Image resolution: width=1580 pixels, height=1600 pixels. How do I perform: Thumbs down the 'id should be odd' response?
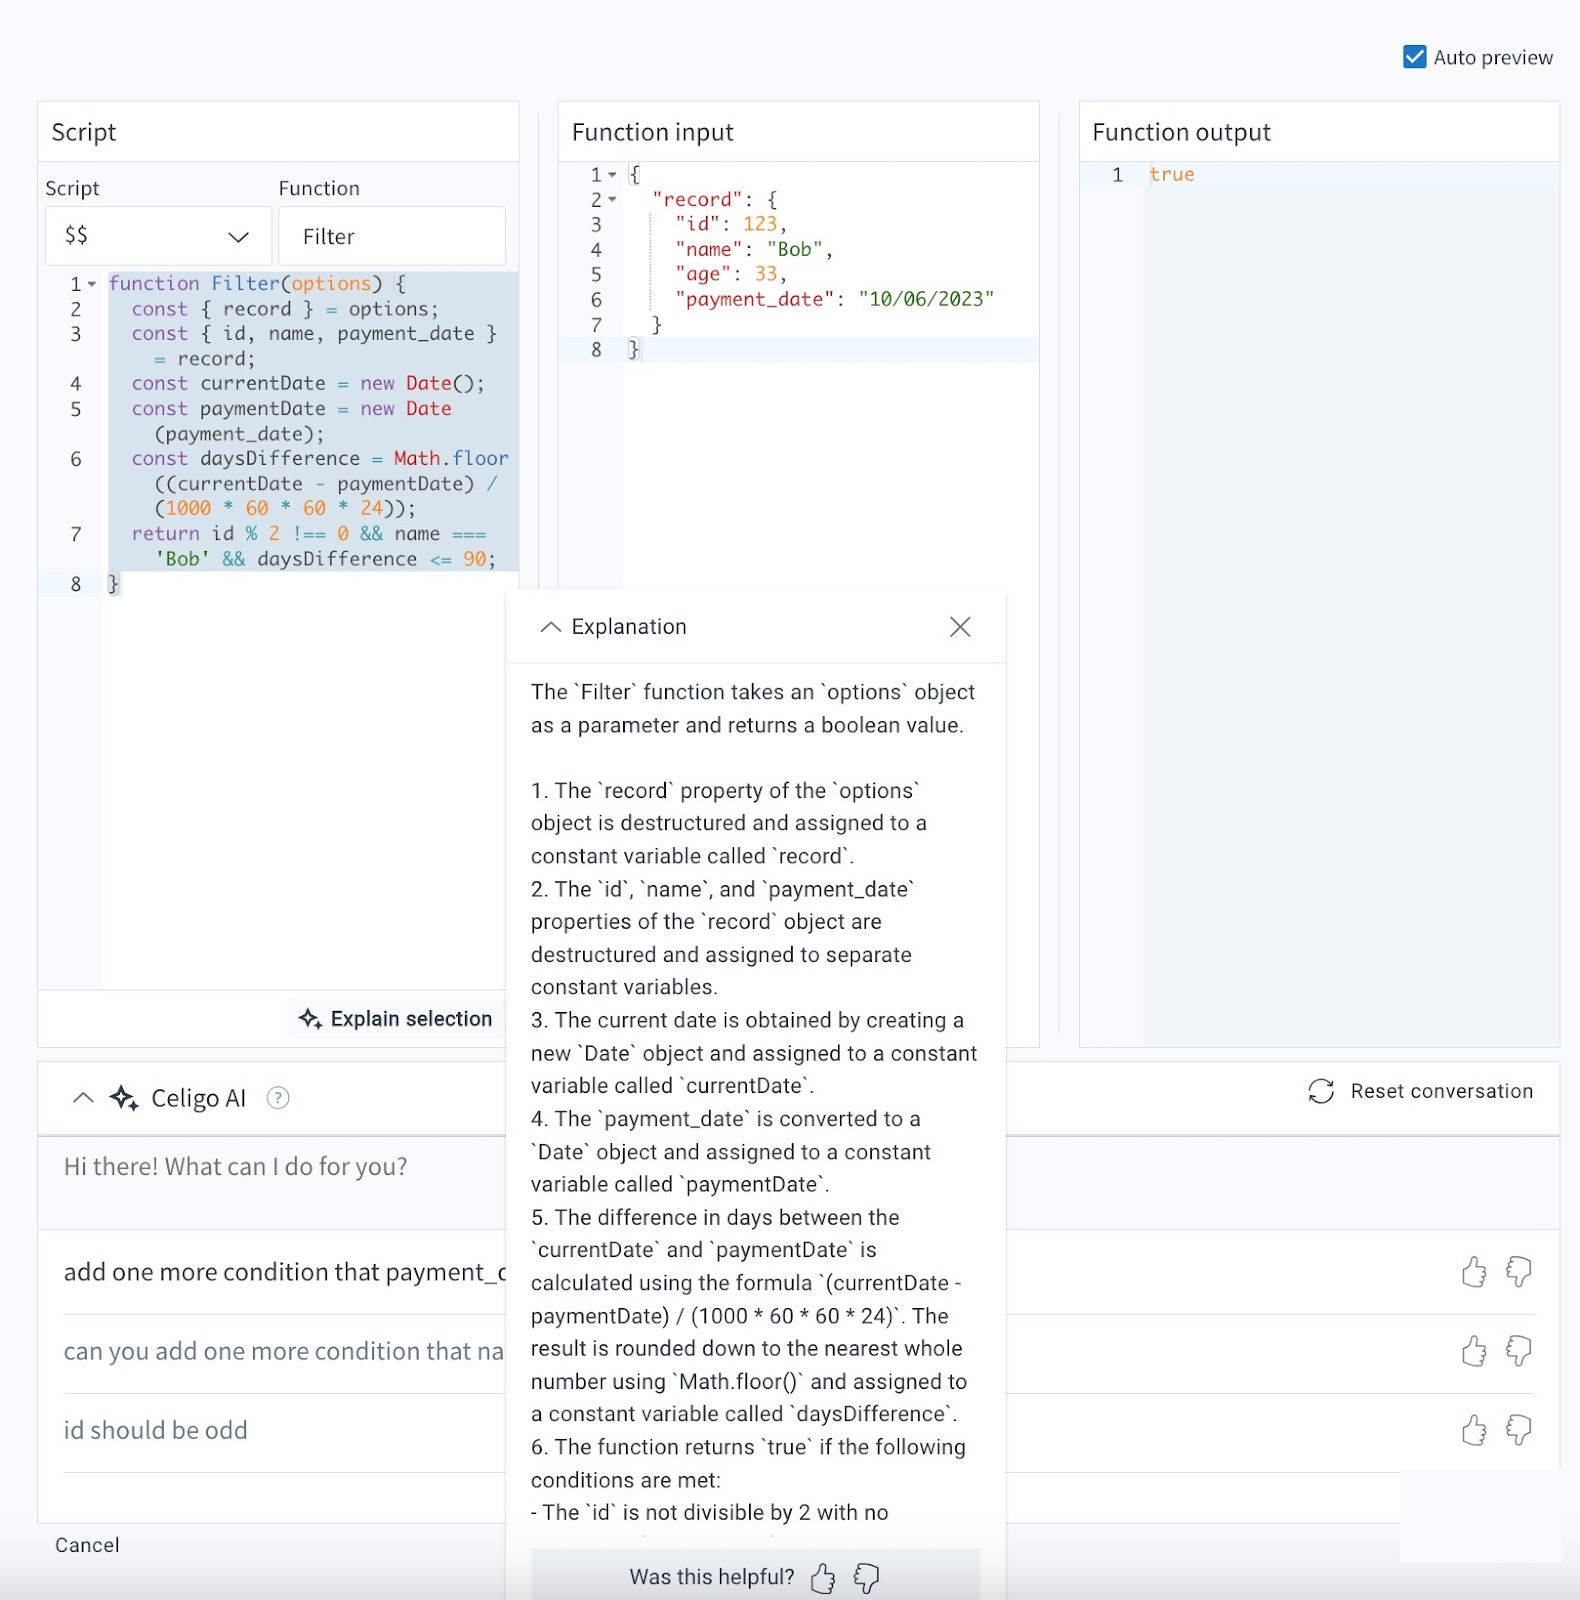[x=1518, y=1430]
